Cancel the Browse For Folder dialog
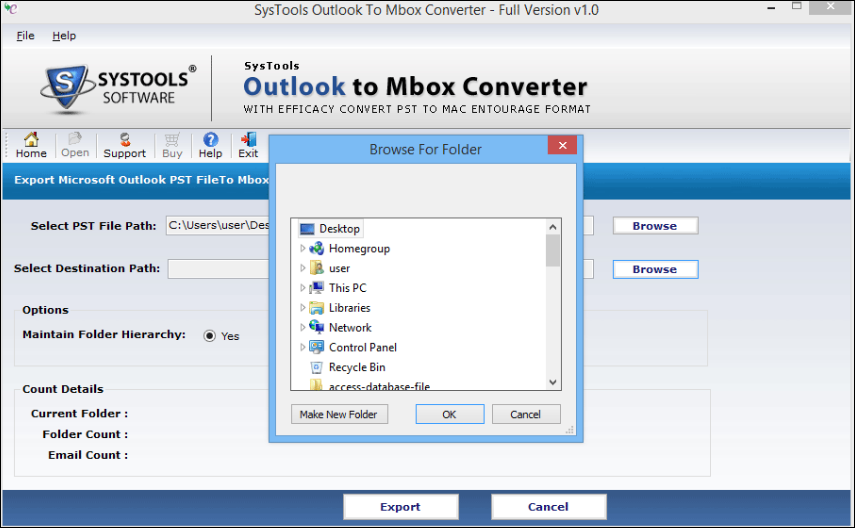 [x=526, y=415]
